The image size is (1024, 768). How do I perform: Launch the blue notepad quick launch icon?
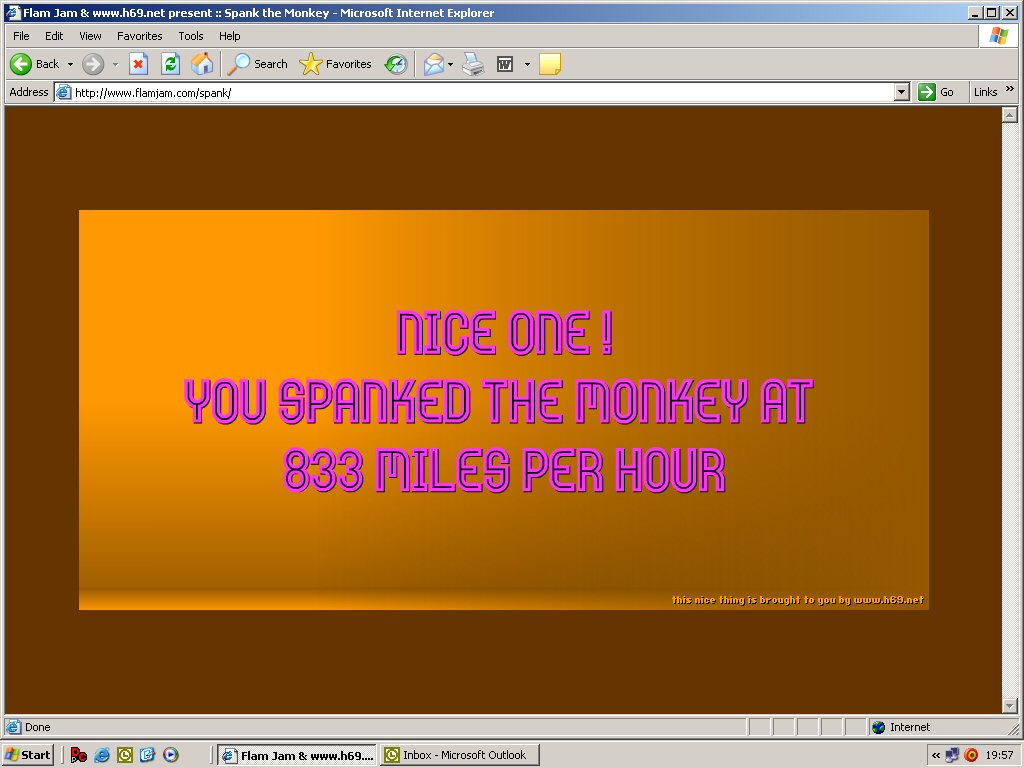click(148, 755)
